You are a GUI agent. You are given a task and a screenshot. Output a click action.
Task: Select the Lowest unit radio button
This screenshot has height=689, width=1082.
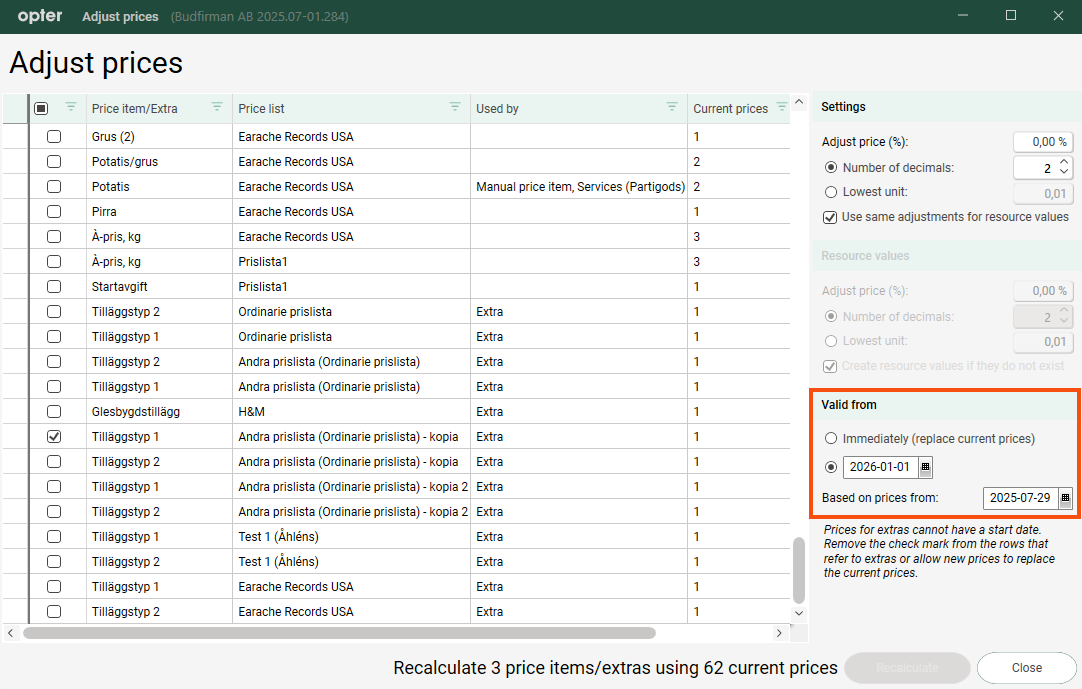(831, 192)
